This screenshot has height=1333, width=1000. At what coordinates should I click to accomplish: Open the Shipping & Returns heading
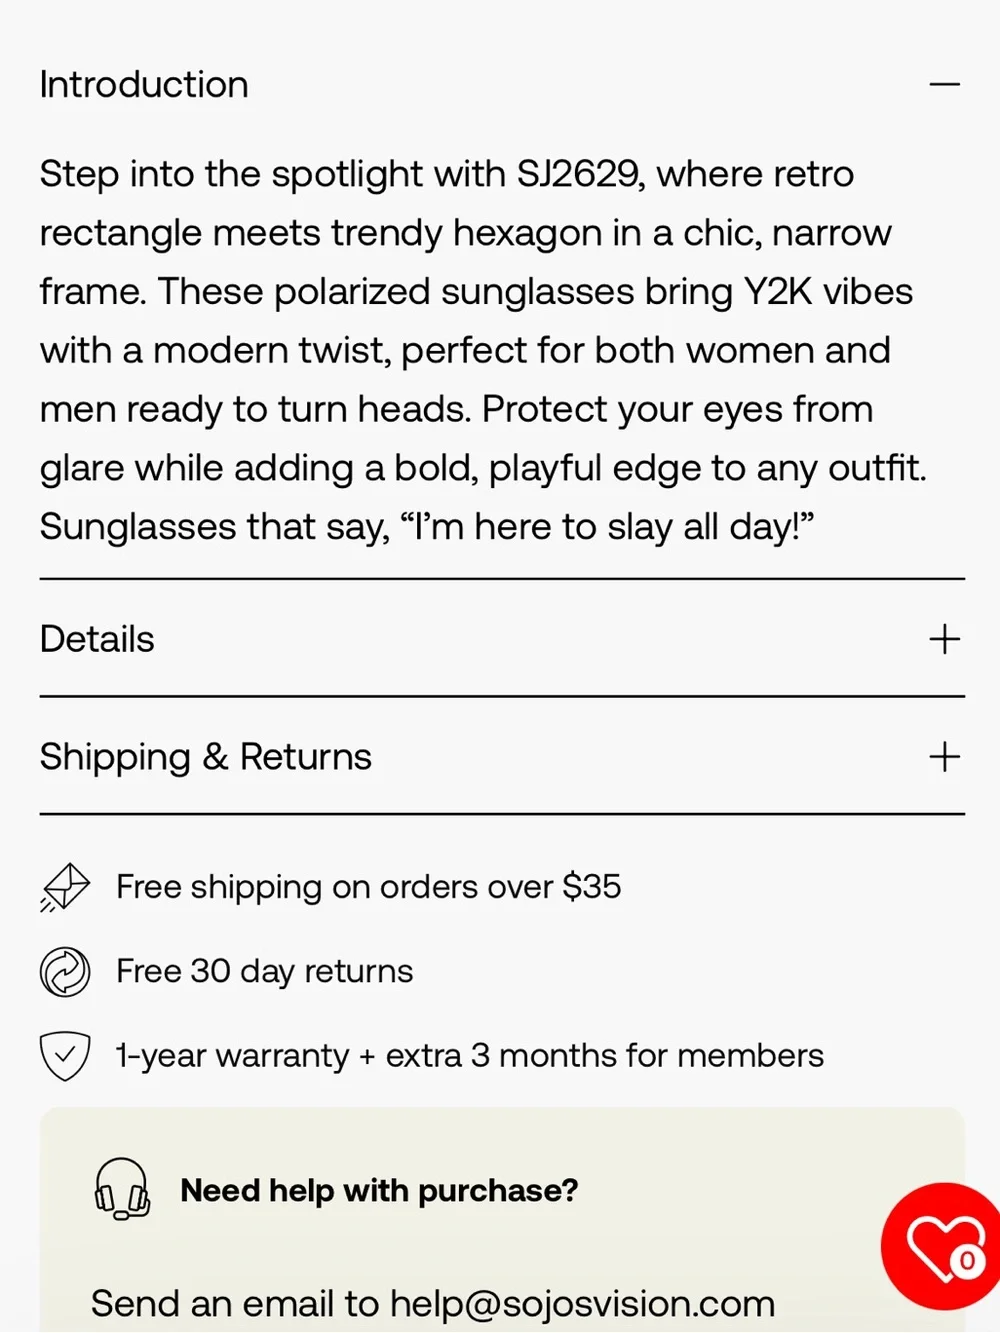(x=205, y=757)
